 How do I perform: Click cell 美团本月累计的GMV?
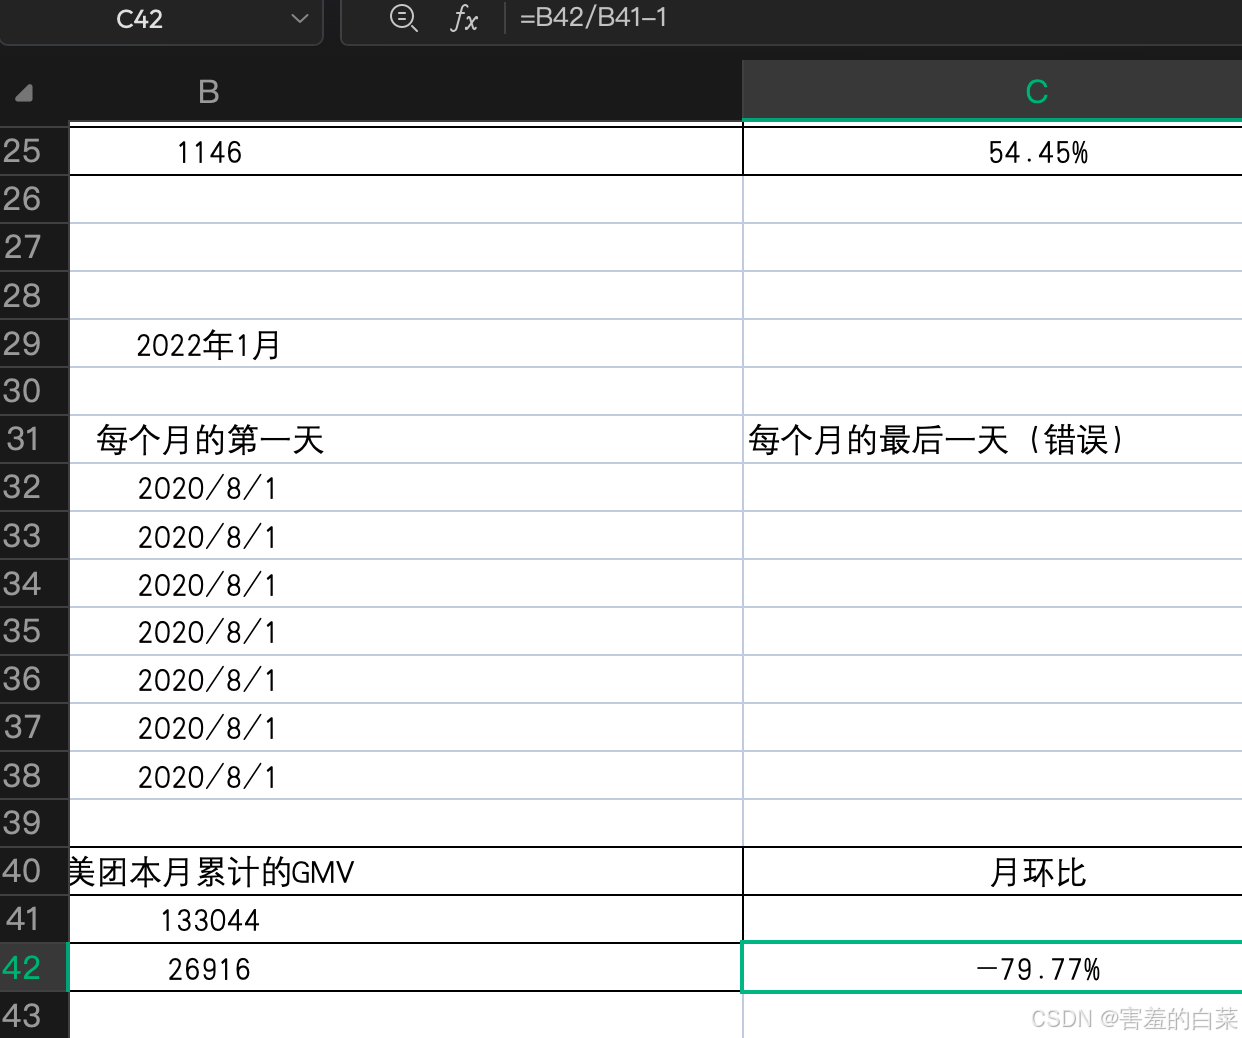click(x=406, y=871)
